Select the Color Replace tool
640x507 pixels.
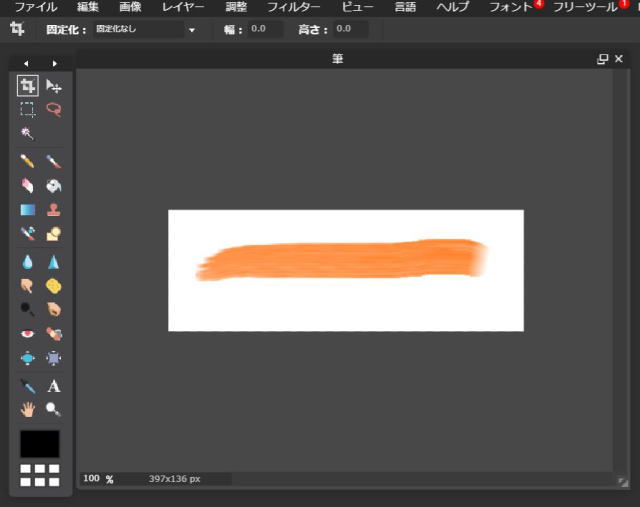pos(28,233)
